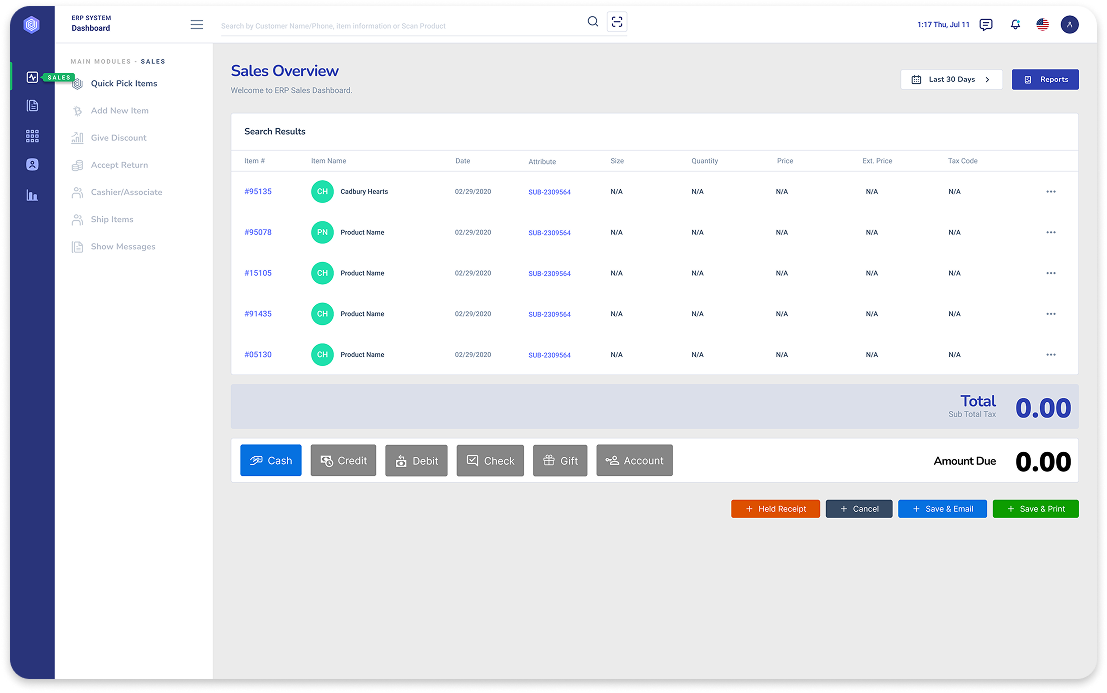
Task: Click the CH avatar in row #91435
Action: 323,314
